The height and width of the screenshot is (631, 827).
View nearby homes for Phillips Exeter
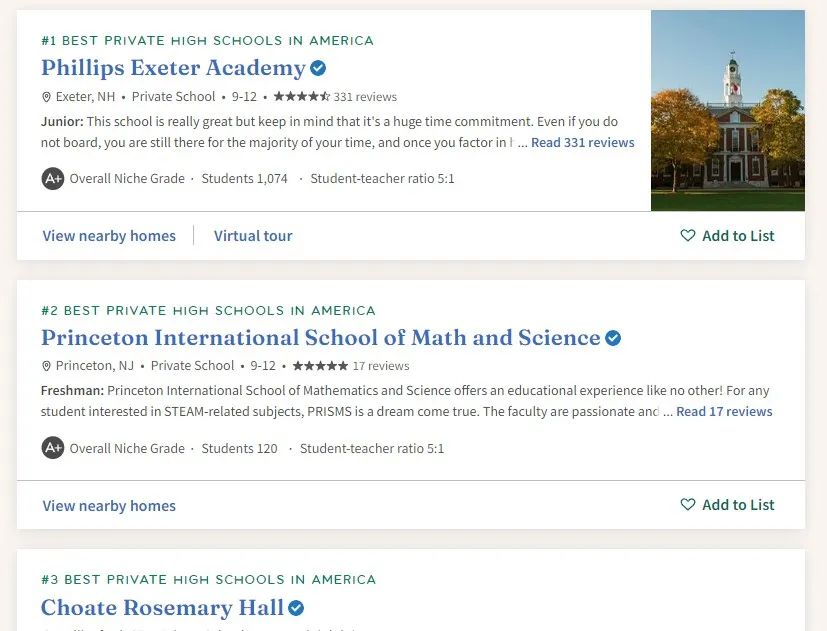pyautogui.click(x=109, y=236)
